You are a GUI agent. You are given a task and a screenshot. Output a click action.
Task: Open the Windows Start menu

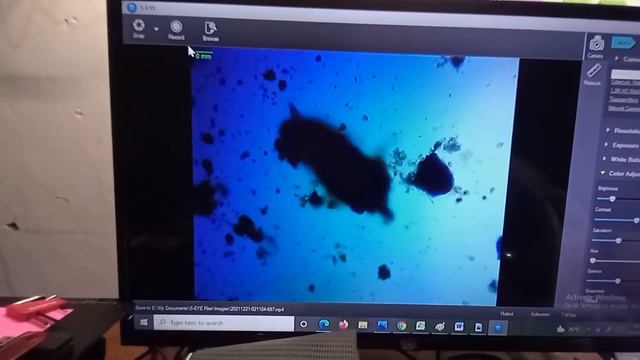click(x=144, y=322)
